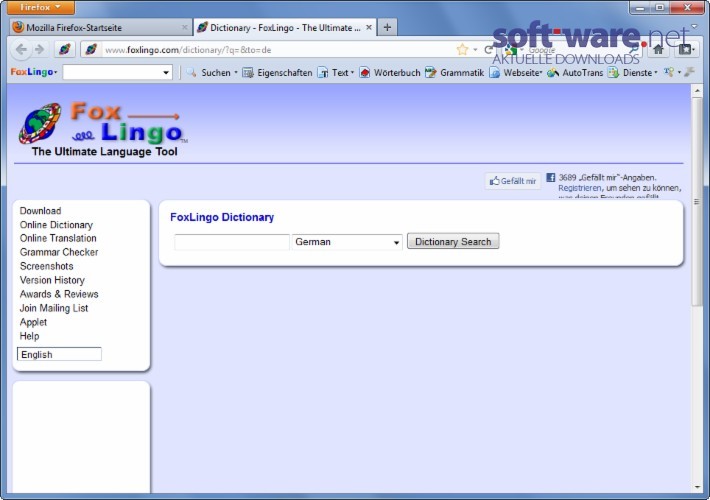710x500 pixels.
Task: Follow the Registrieren link
Action: coord(580,188)
